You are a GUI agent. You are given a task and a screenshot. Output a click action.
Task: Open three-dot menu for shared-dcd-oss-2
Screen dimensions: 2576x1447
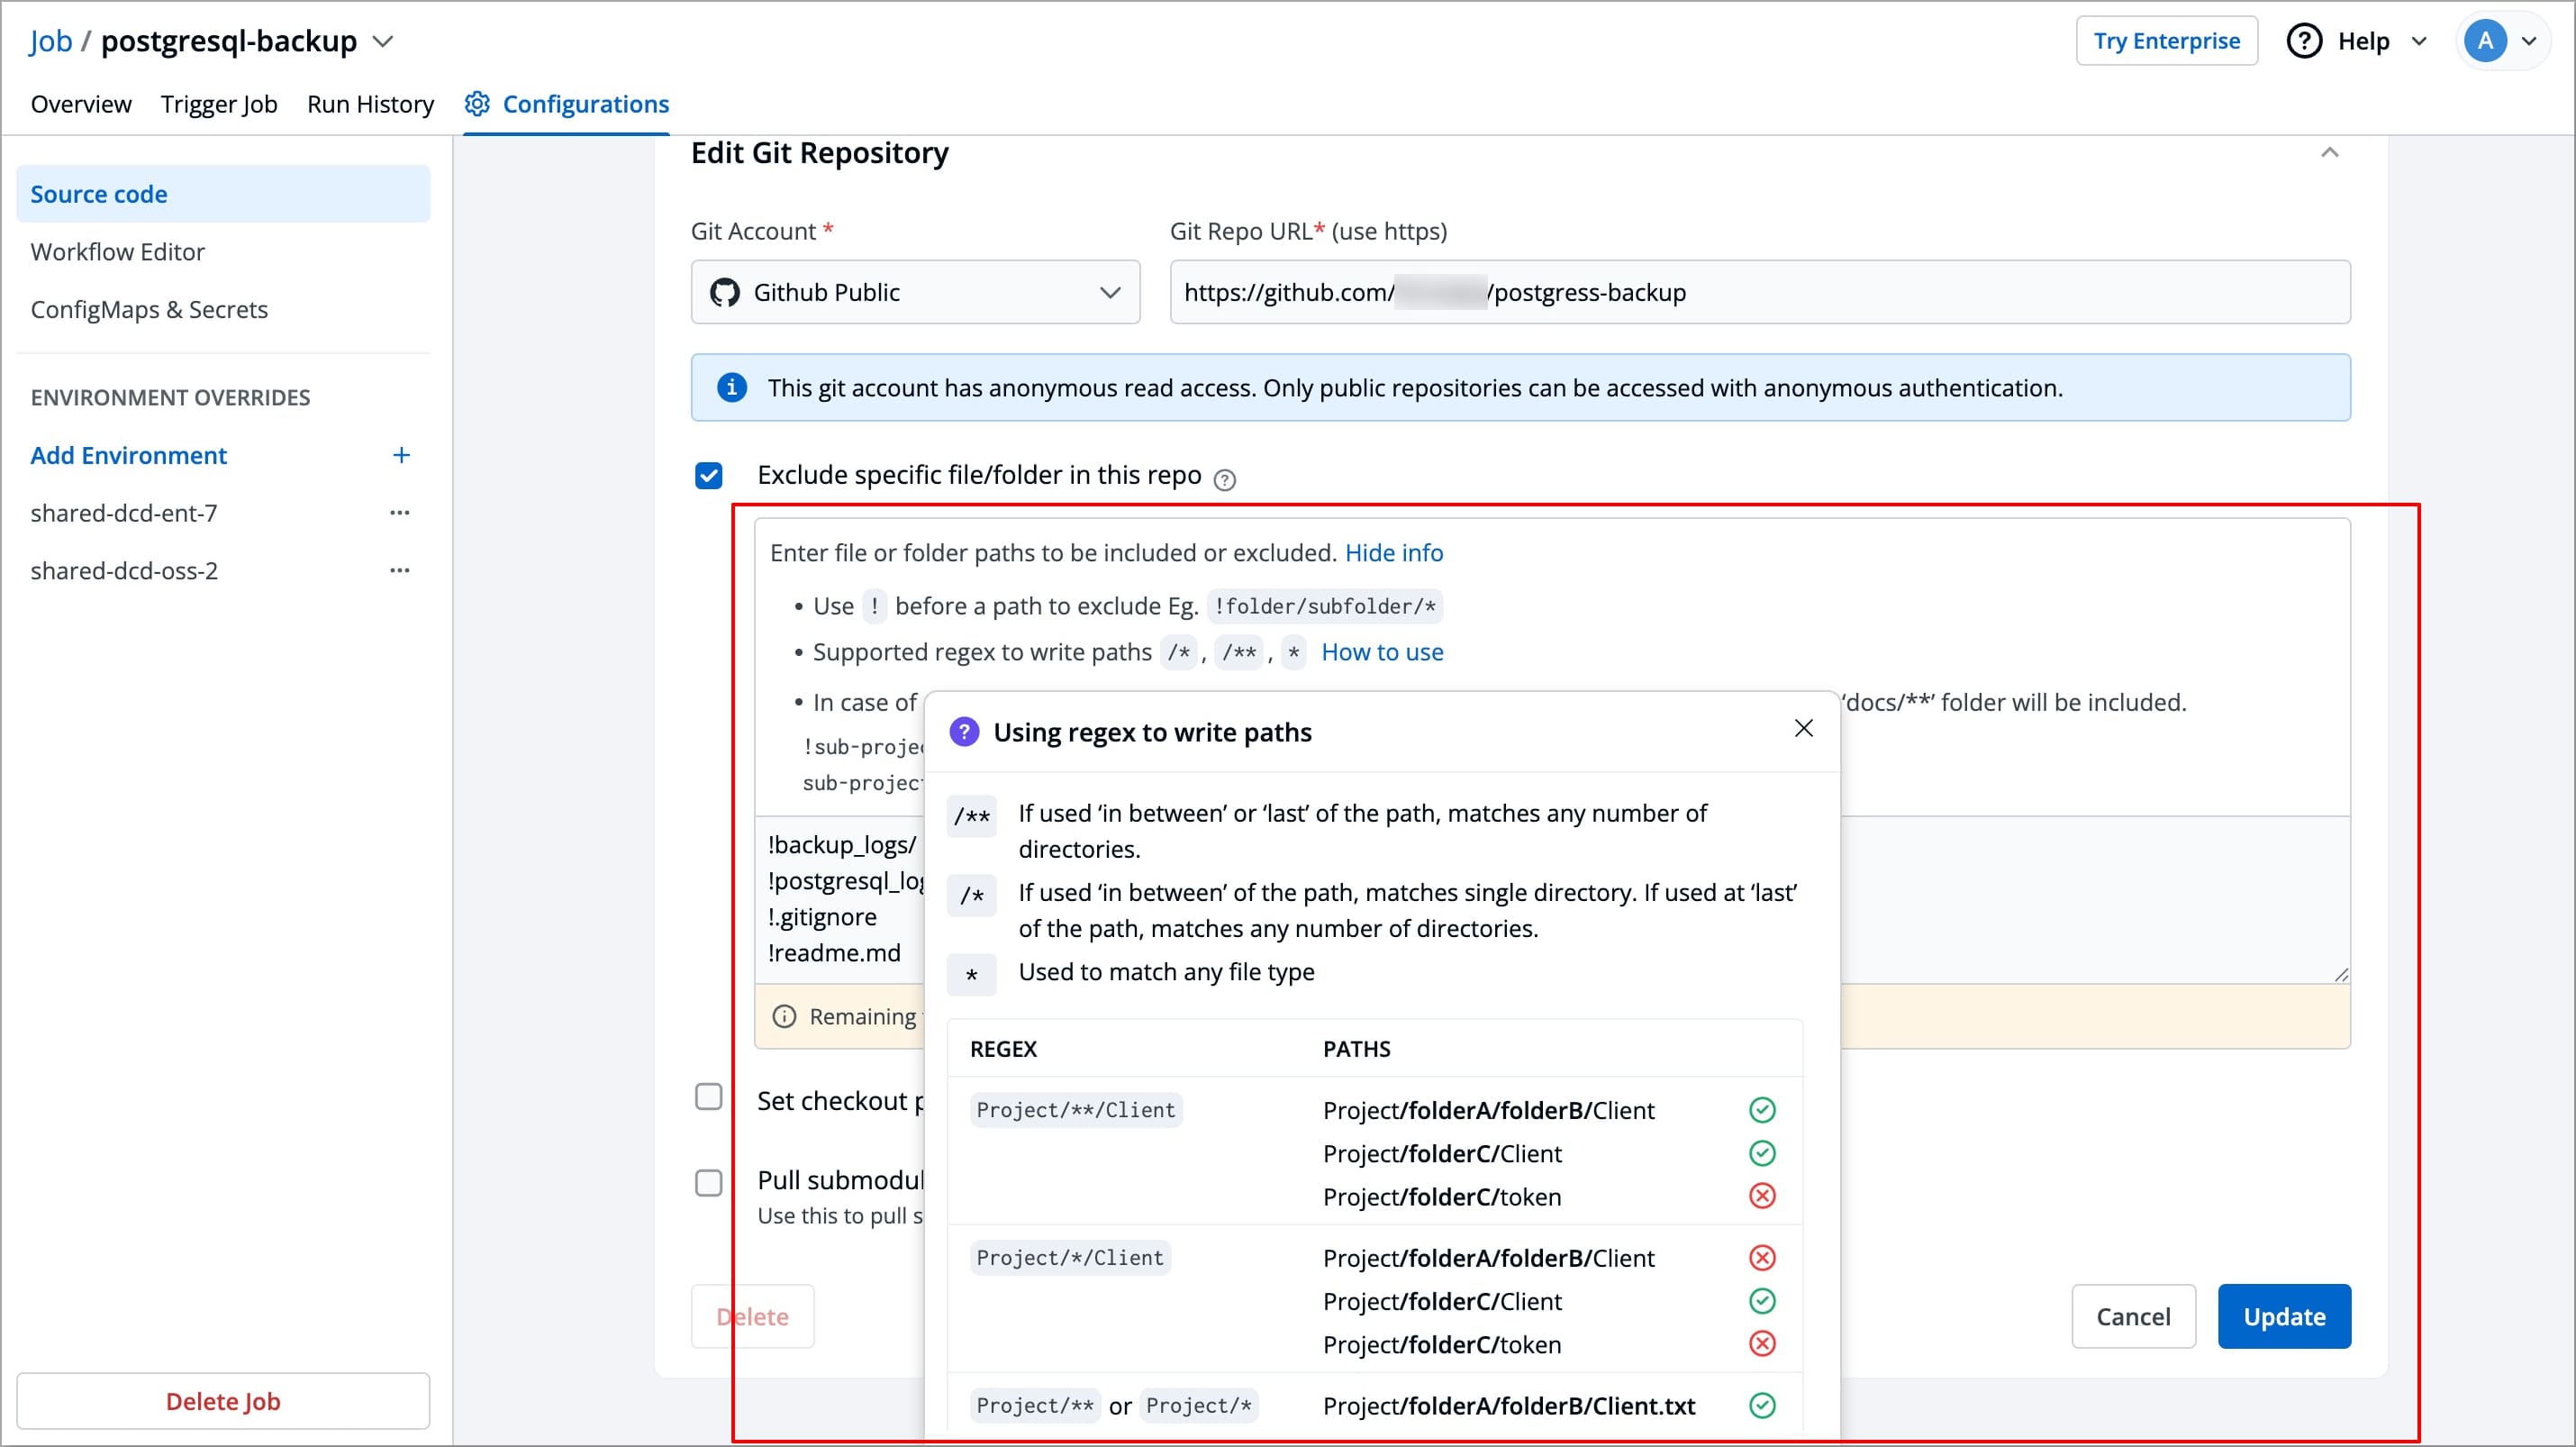click(x=400, y=571)
